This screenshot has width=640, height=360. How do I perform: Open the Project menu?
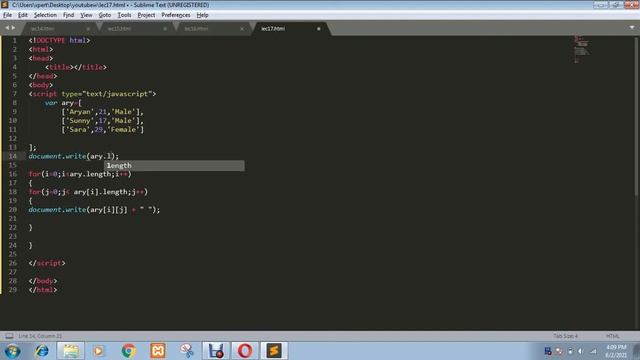pyautogui.click(x=146, y=15)
